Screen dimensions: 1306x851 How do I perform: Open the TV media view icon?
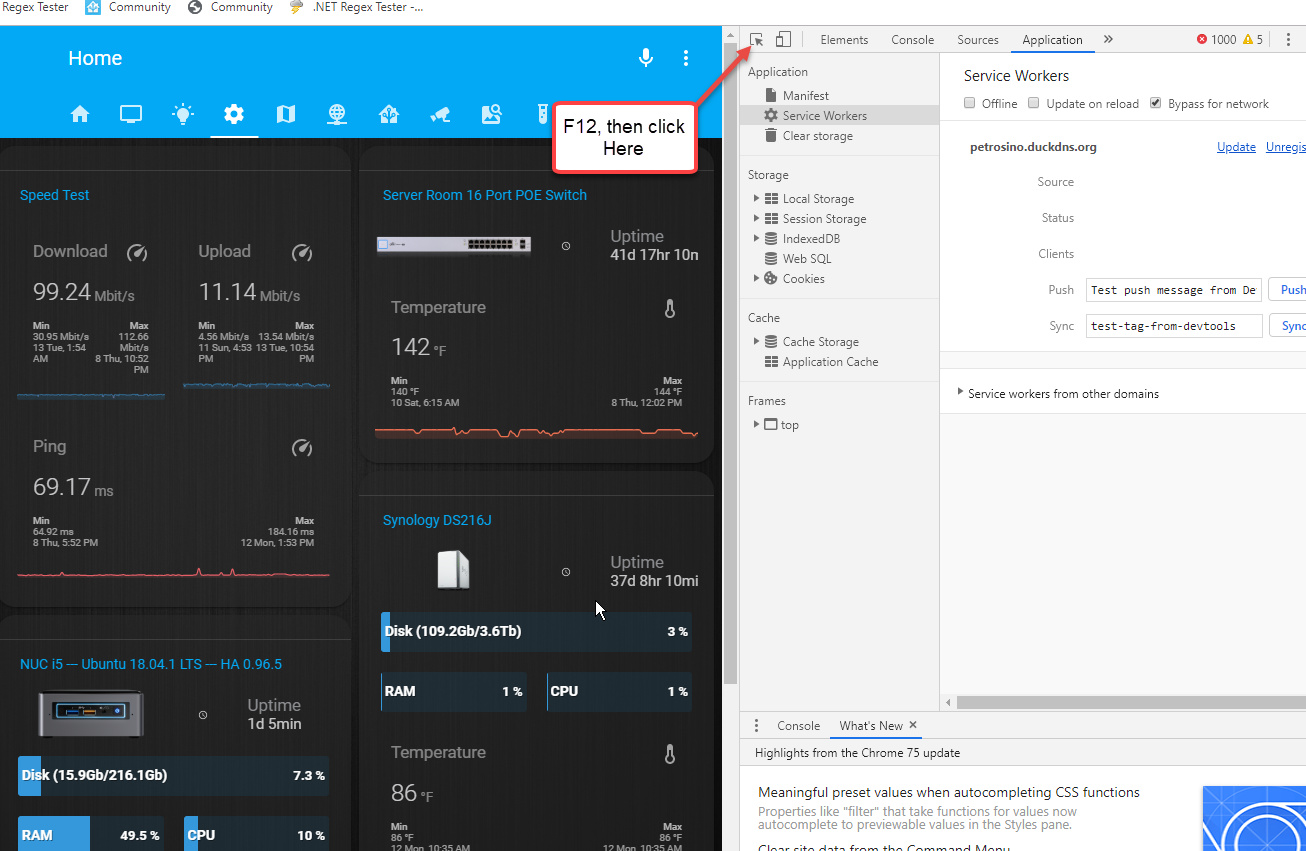(x=131, y=114)
